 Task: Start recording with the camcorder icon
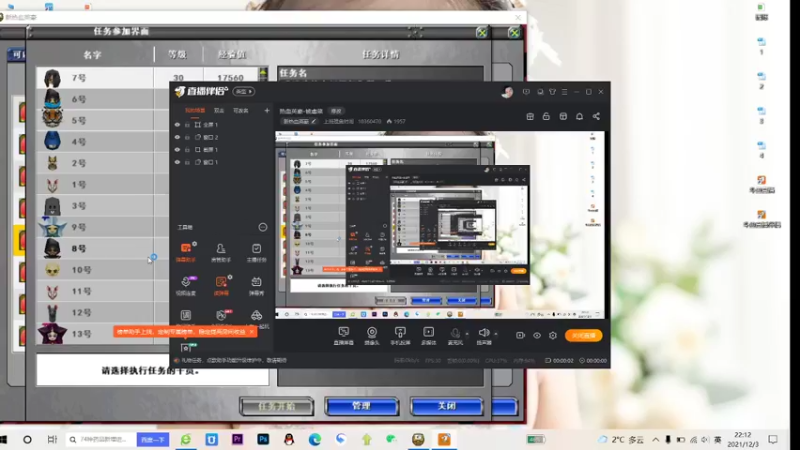(520, 335)
